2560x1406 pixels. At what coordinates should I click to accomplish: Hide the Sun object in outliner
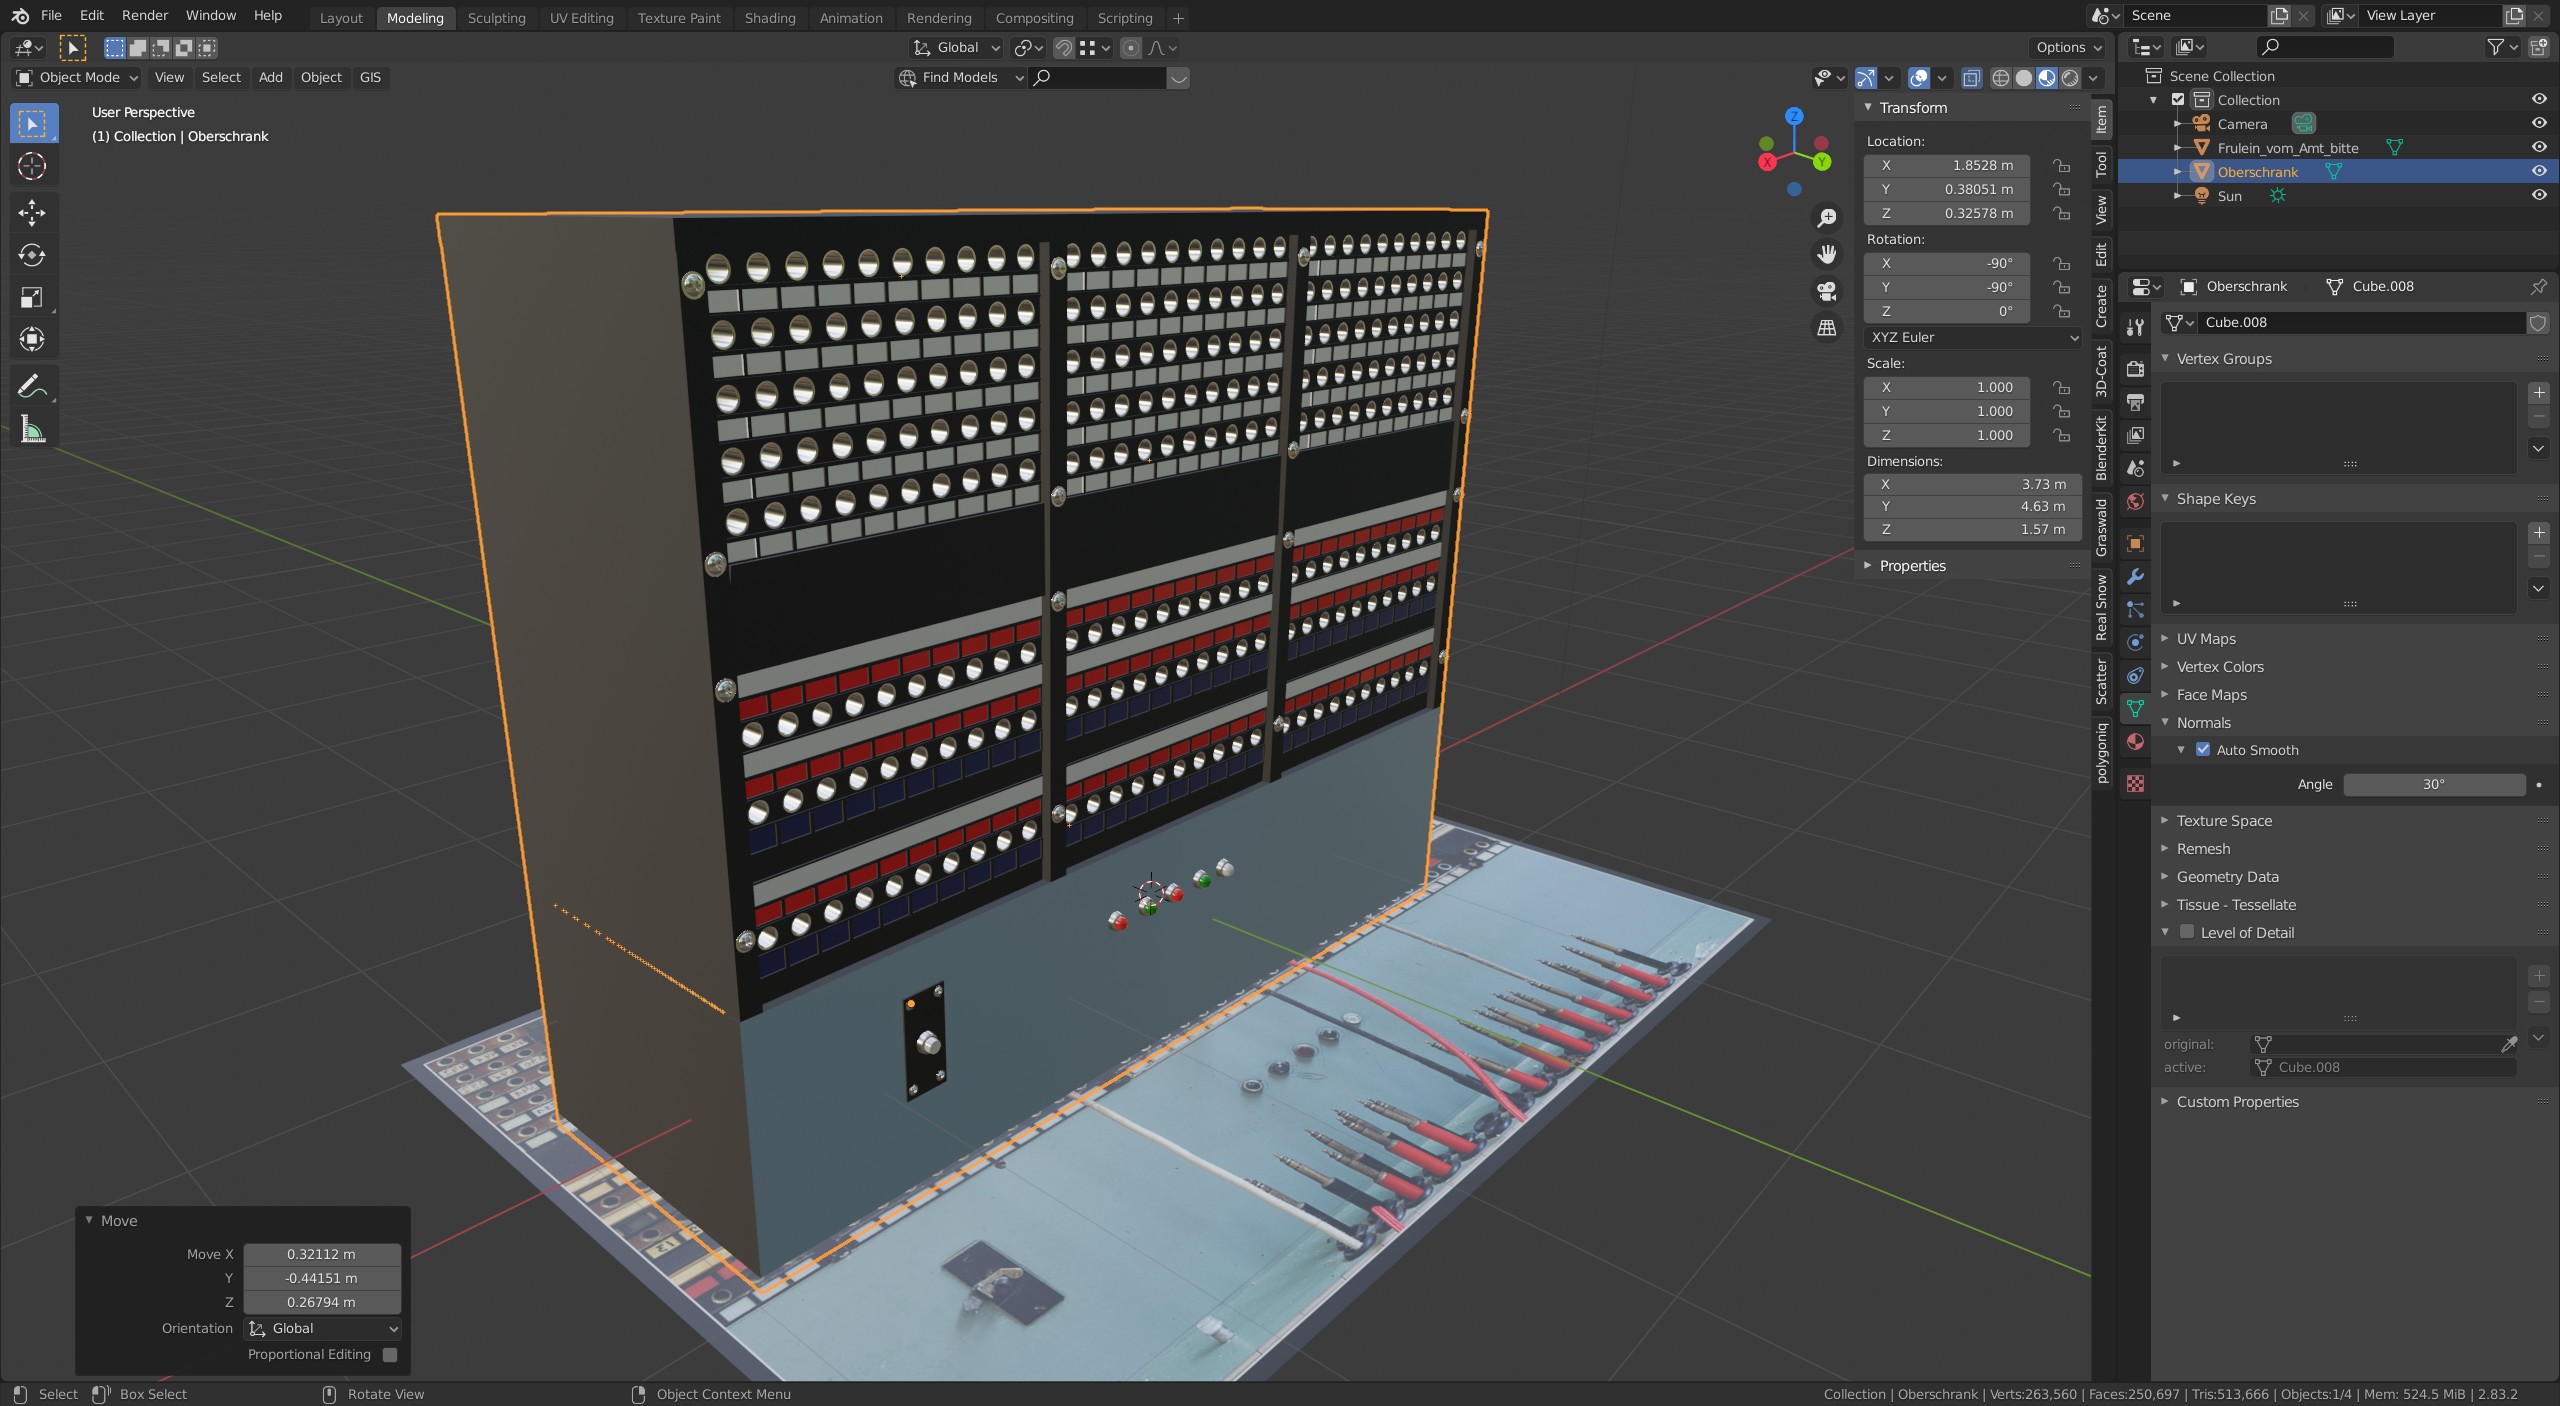tap(2538, 196)
